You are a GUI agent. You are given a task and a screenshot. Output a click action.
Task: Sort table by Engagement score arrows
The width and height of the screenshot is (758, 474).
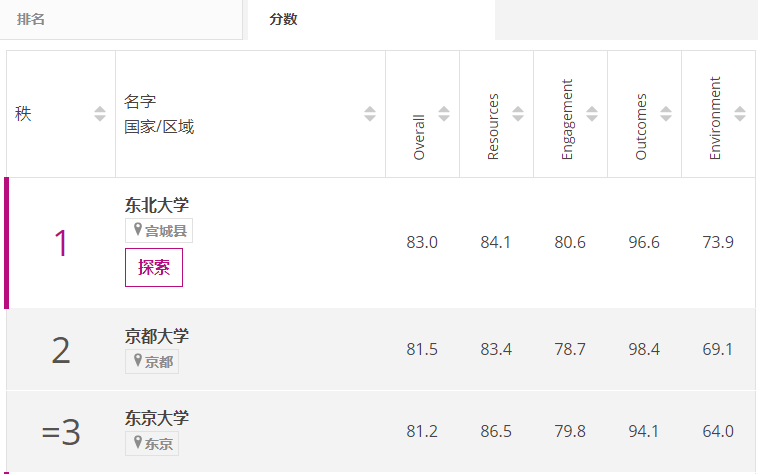[x=592, y=114]
